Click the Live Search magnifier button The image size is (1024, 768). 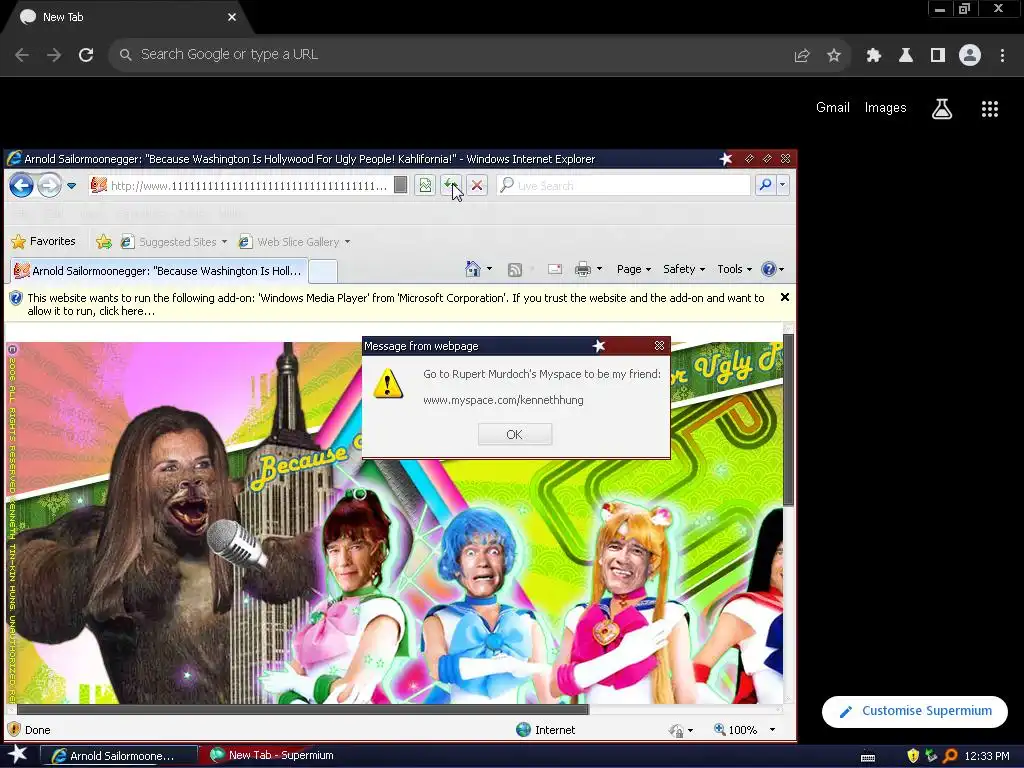point(765,185)
